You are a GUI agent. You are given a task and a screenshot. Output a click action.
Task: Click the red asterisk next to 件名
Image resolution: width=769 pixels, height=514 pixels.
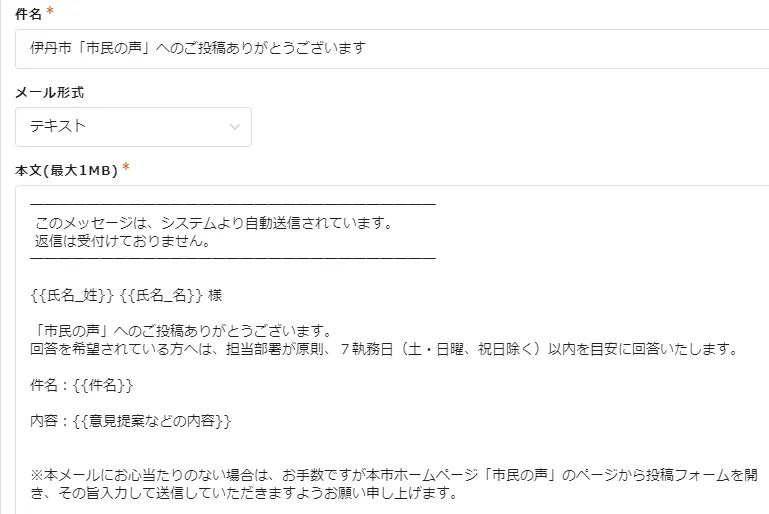(x=49, y=10)
